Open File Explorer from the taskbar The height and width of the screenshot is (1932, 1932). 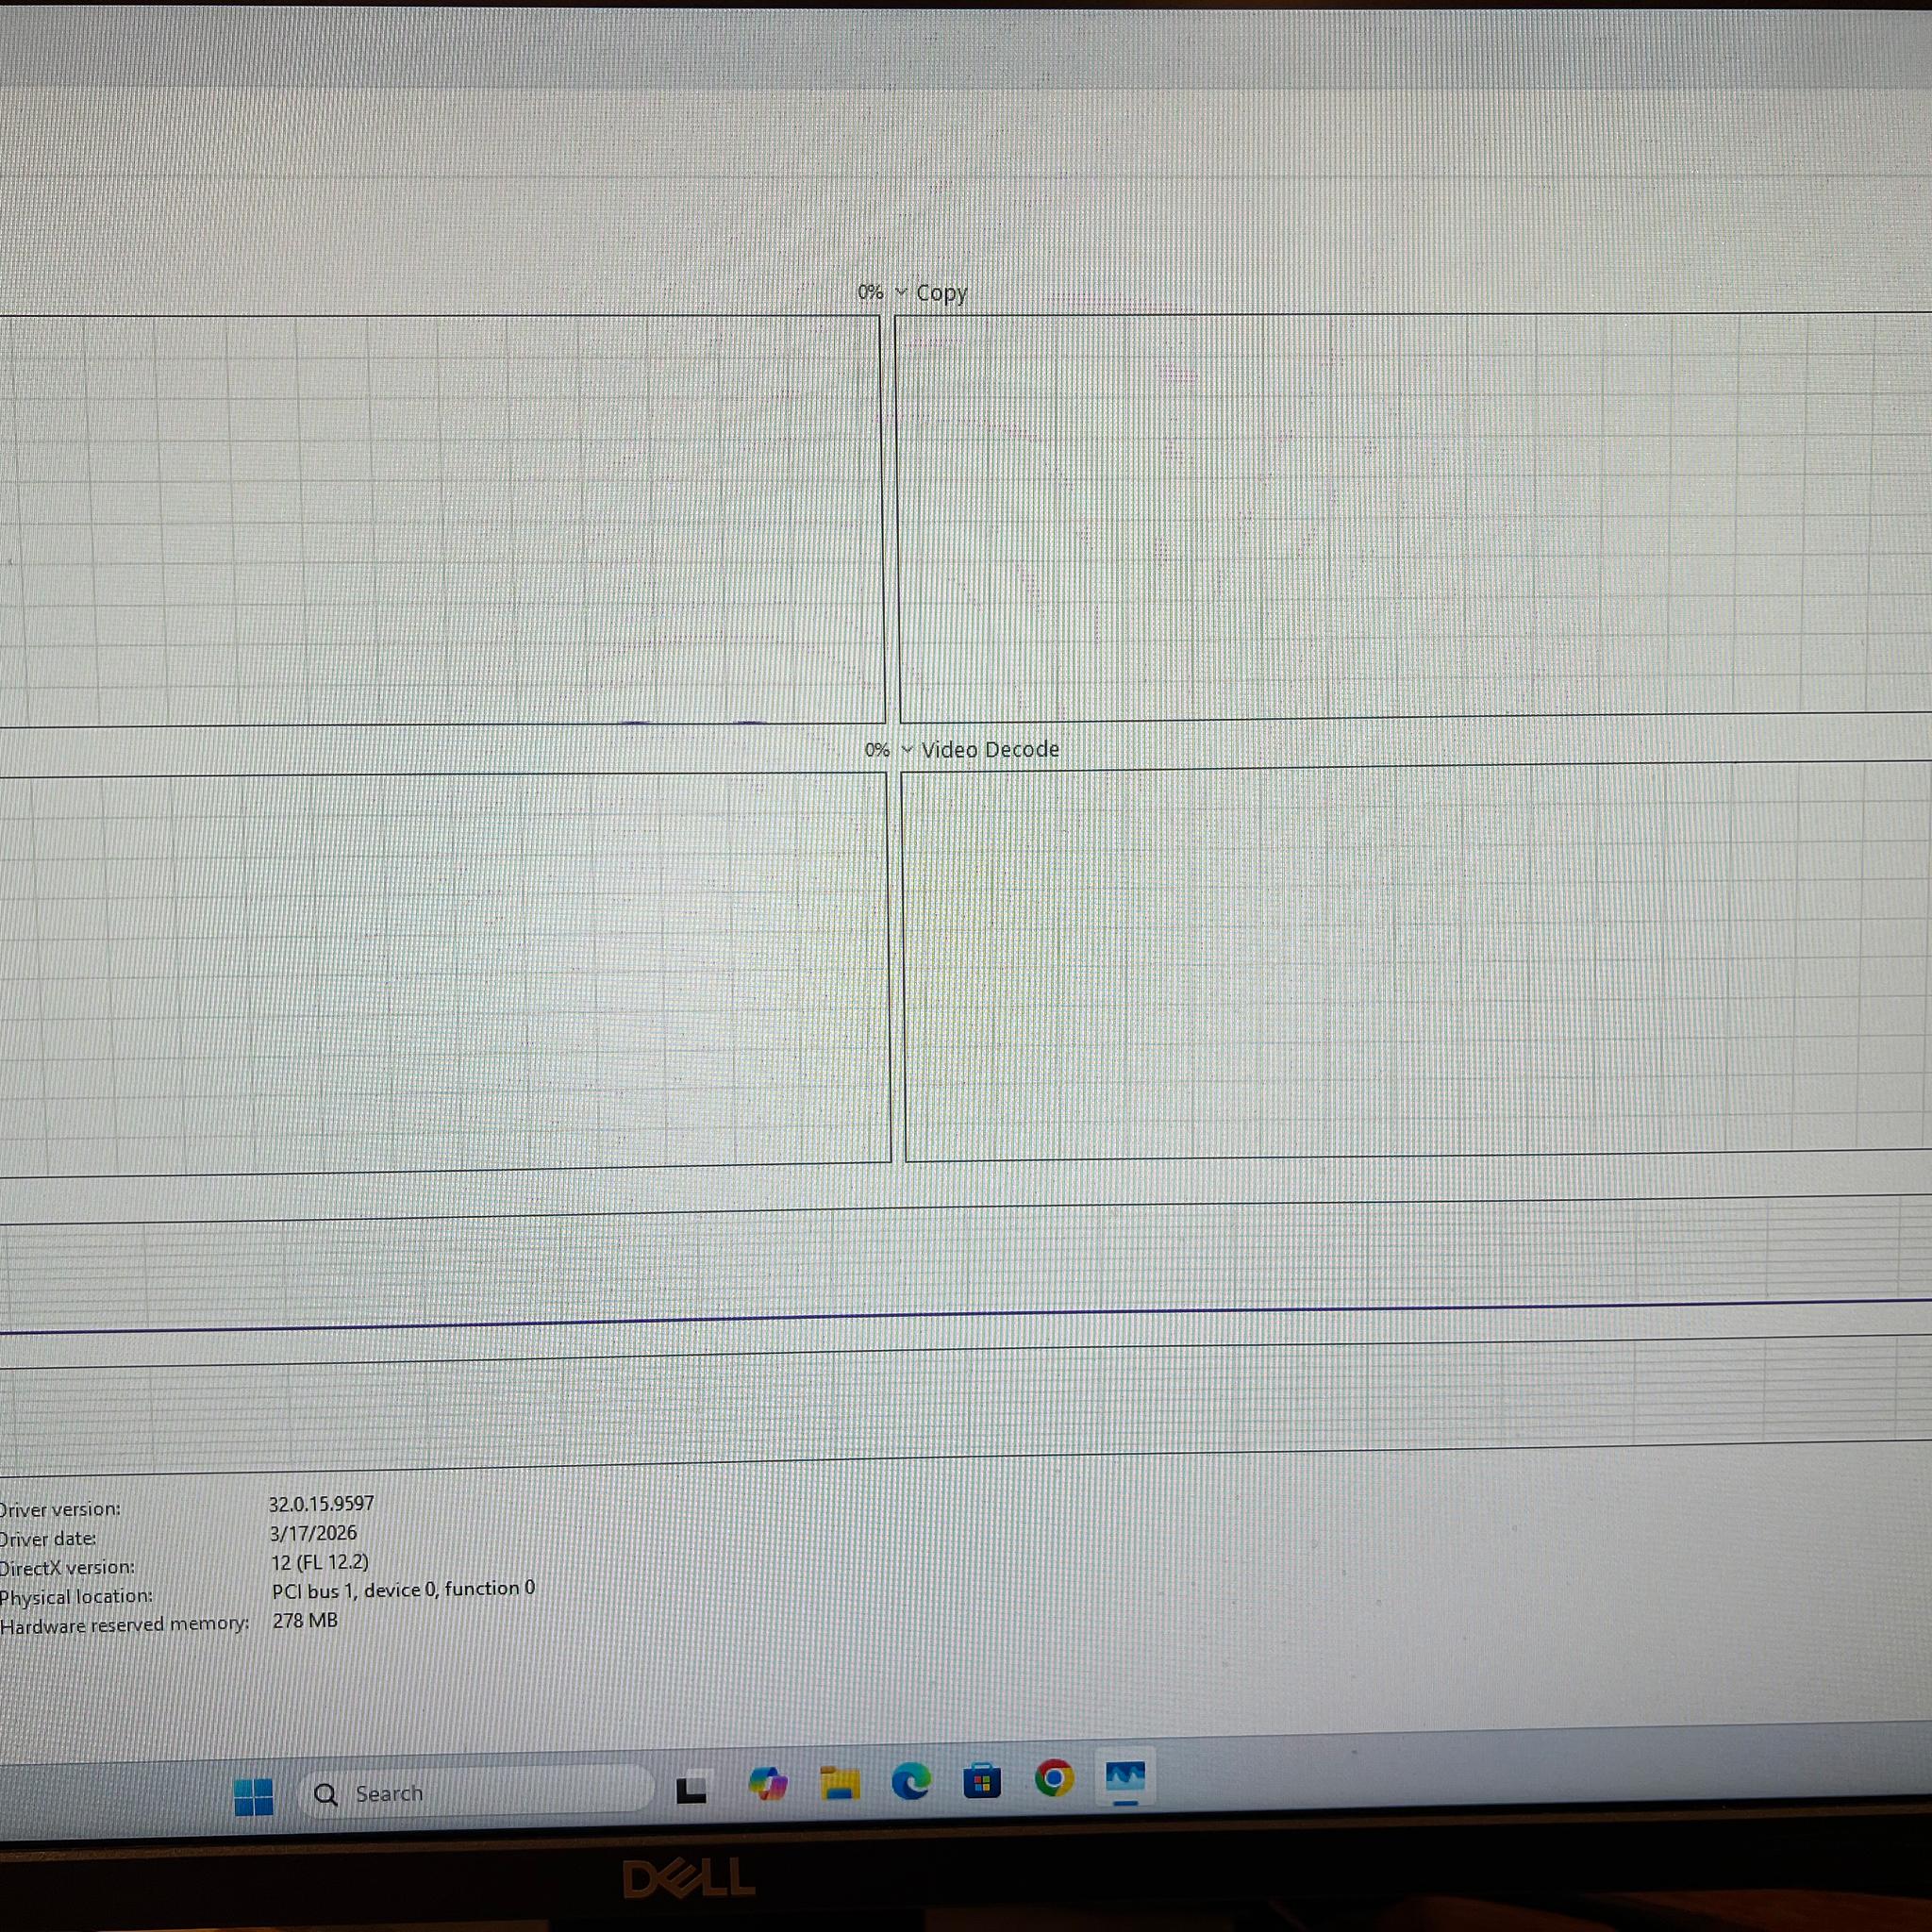pos(839,1783)
